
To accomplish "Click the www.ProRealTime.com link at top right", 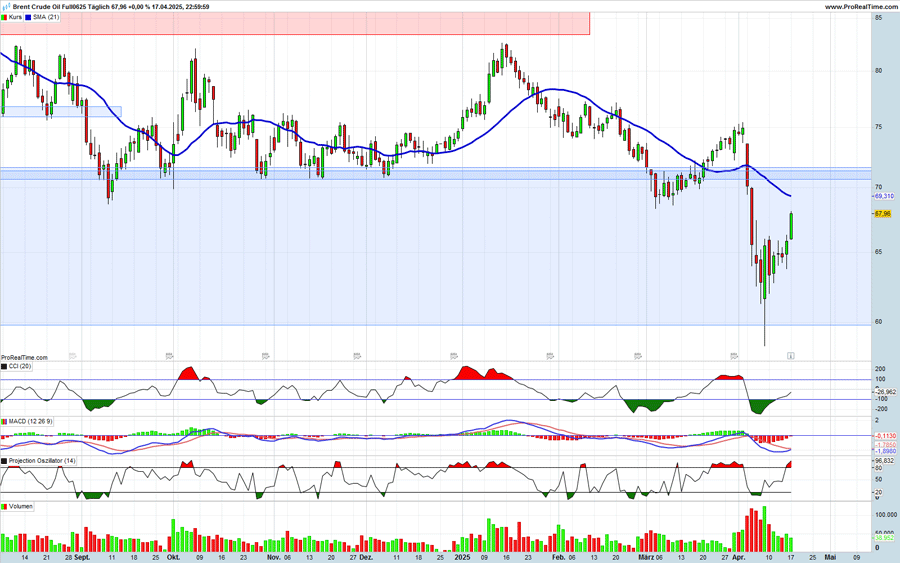I will [860, 6].
